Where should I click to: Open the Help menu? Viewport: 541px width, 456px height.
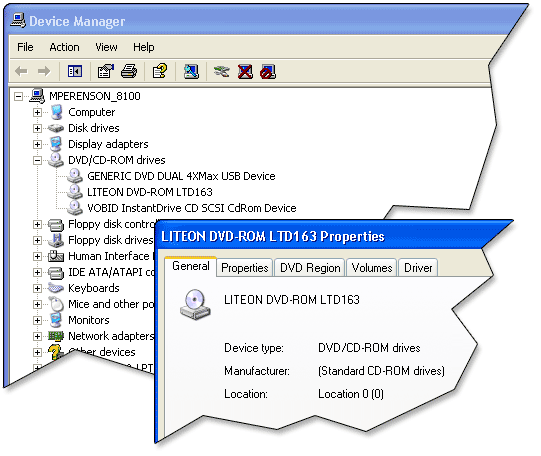coord(144,47)
